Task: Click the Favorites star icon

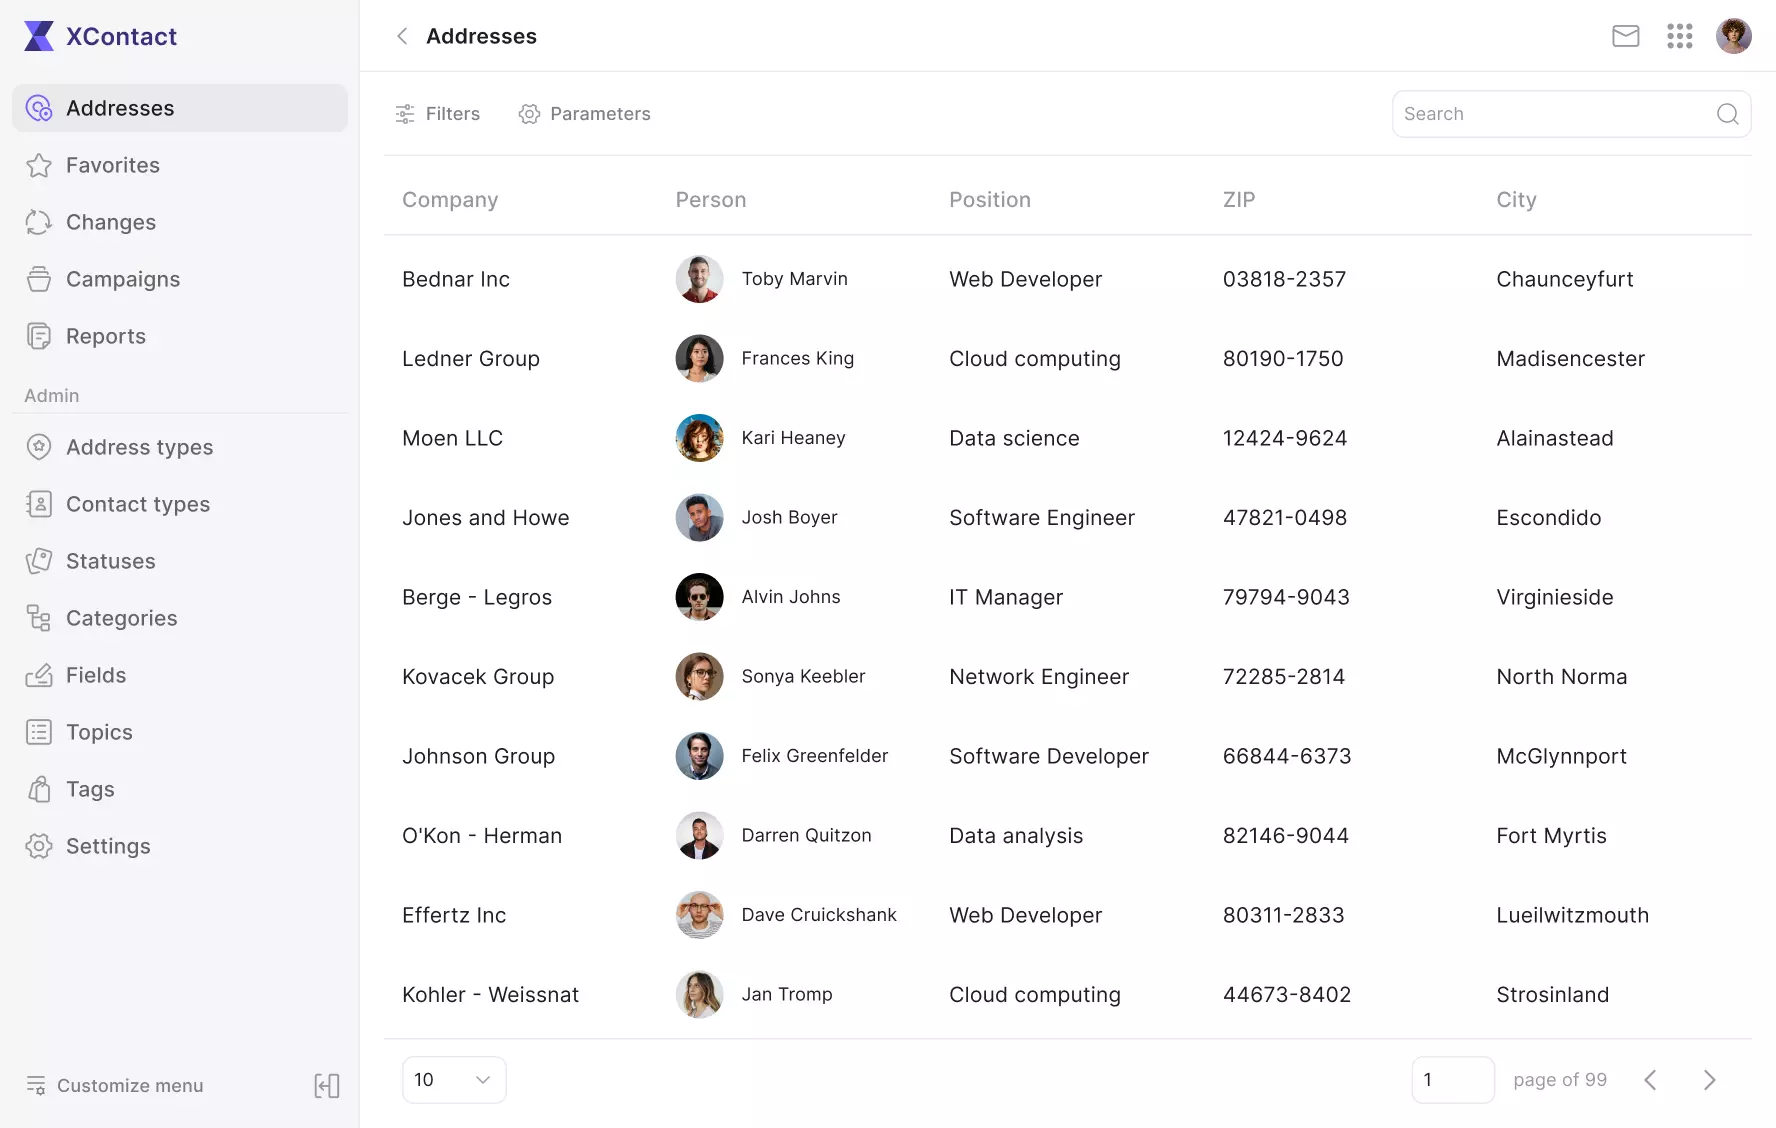Action: point(39,165)
